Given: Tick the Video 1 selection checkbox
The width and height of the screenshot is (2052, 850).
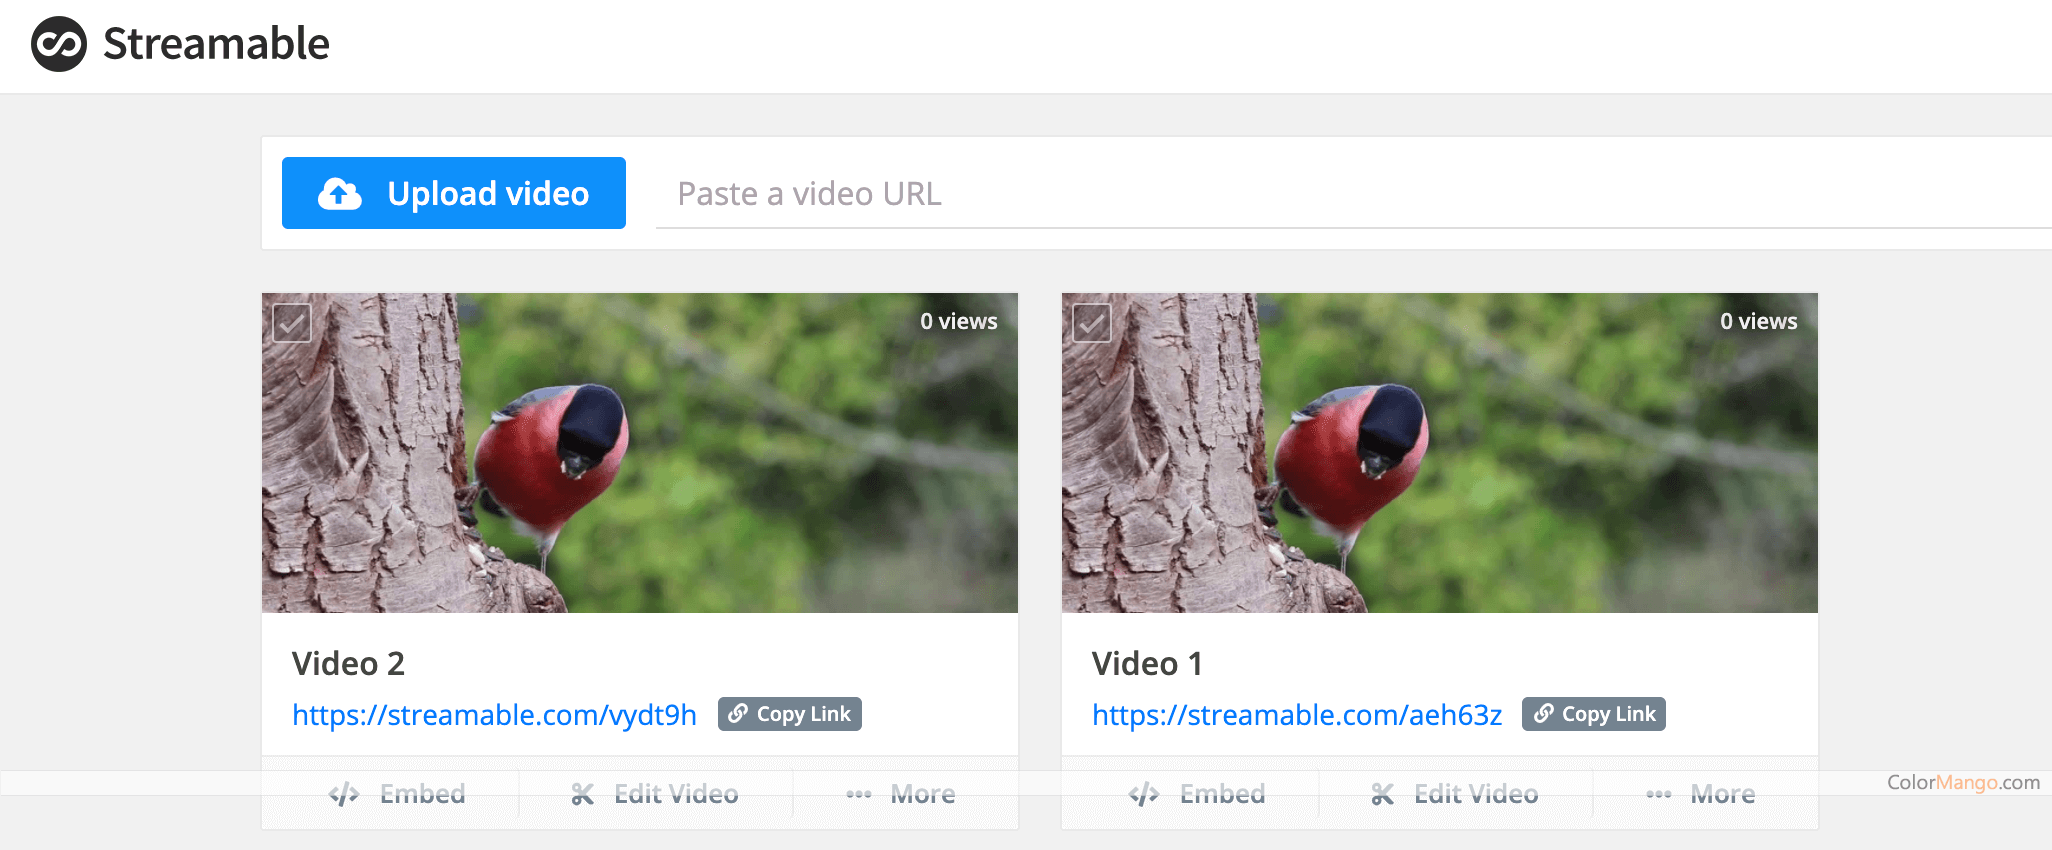Looking at the screenshot, I should [1092, 323].
